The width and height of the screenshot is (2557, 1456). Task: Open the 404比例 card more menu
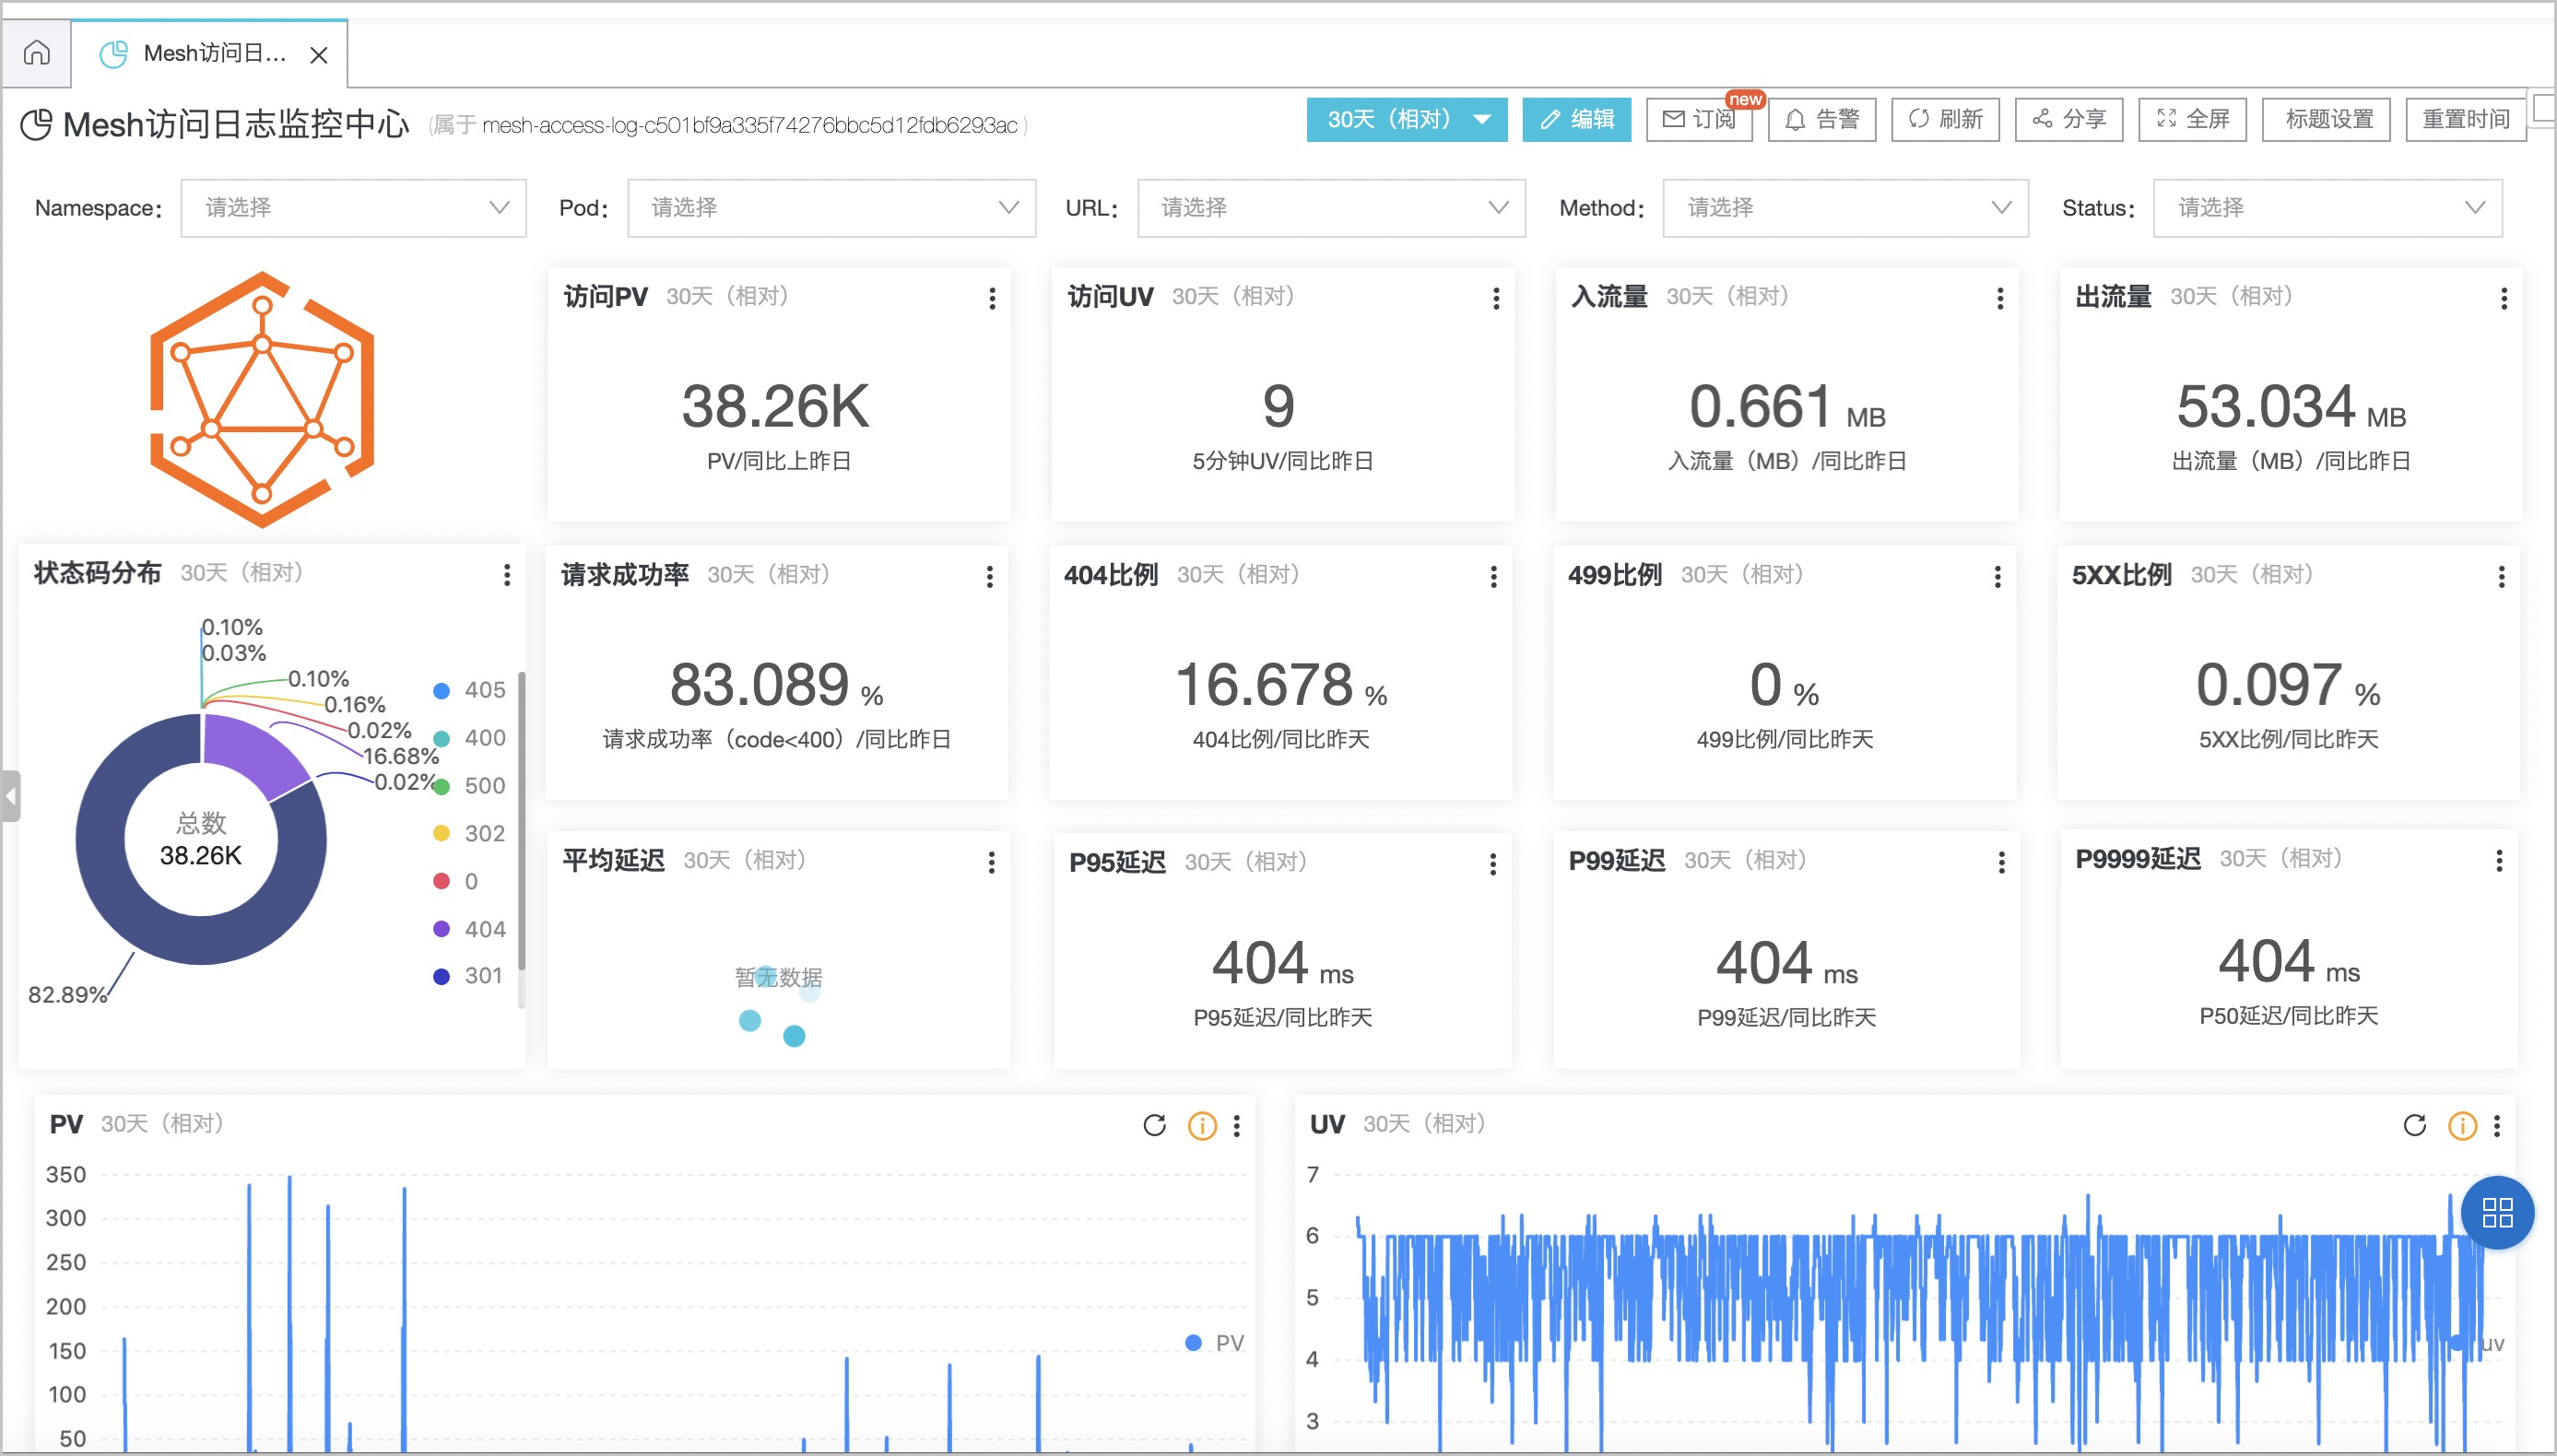coord(1494,577)
